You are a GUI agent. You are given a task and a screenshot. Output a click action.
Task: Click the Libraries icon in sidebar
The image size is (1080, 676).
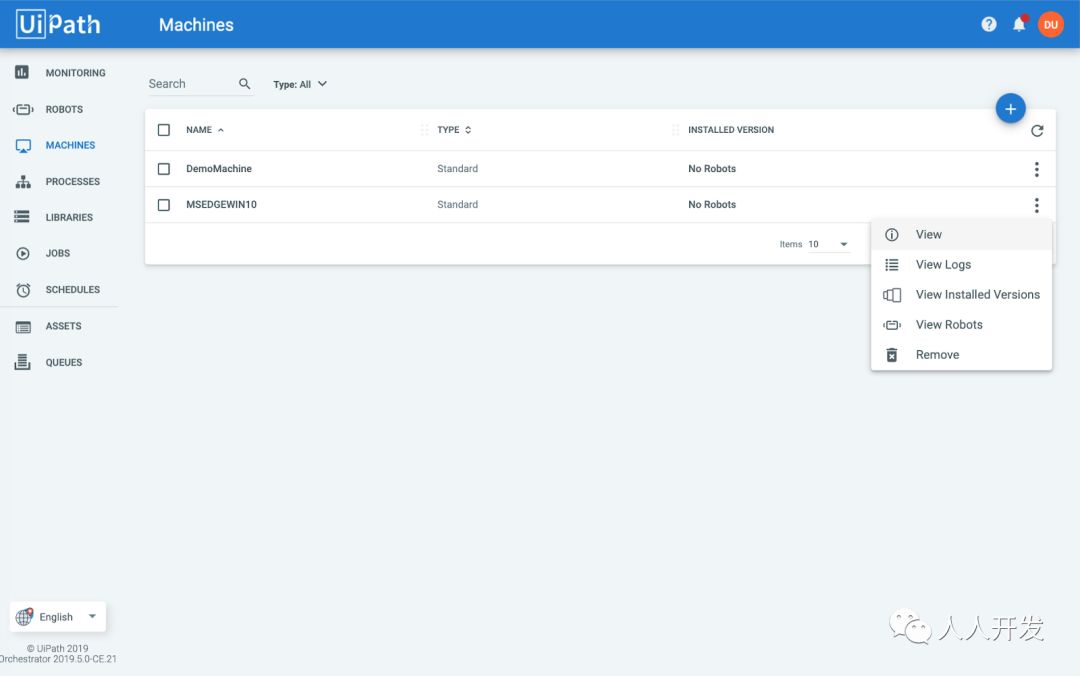click(x=22, y=217)
